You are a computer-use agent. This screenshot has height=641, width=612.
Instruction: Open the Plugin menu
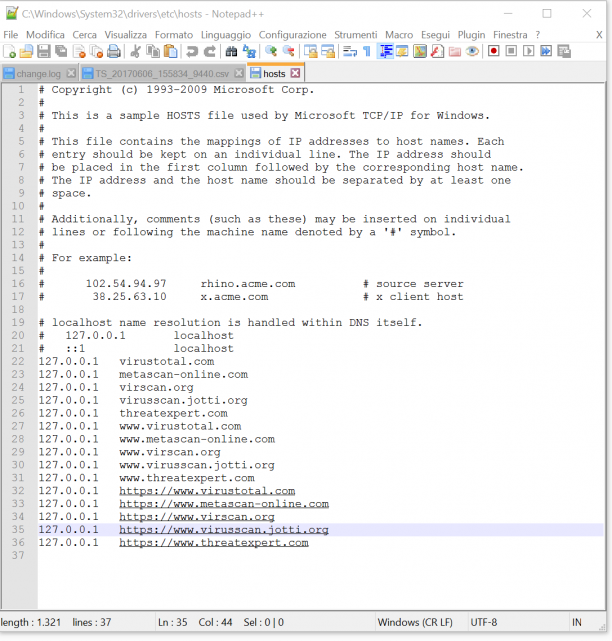[x=471, y=35]
